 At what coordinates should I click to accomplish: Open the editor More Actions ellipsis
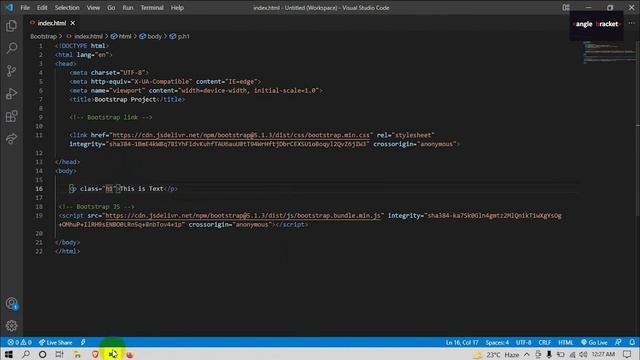click(x=632, y=23)
